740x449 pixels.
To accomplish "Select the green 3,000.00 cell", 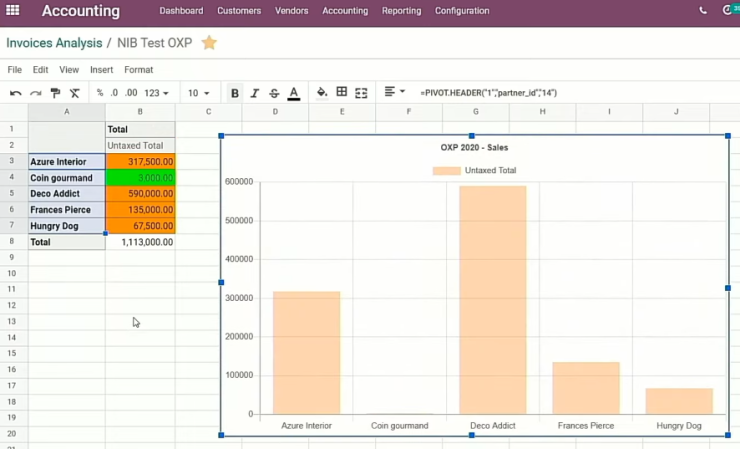I will (140, 178).
